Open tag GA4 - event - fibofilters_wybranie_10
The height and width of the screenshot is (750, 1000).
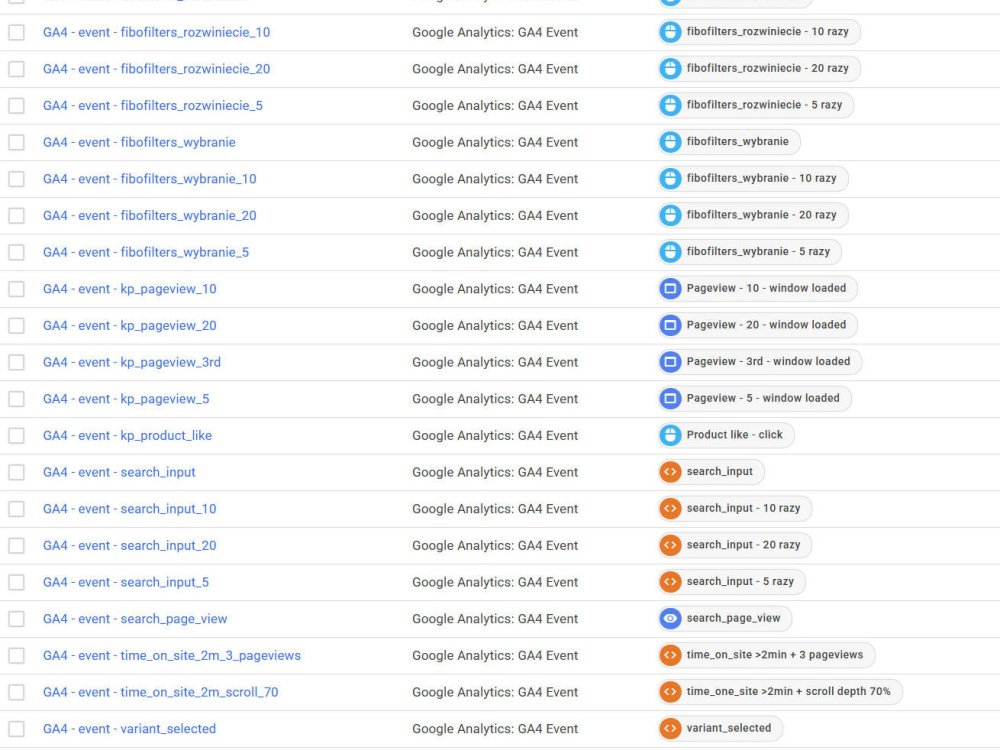pos(149,179)
